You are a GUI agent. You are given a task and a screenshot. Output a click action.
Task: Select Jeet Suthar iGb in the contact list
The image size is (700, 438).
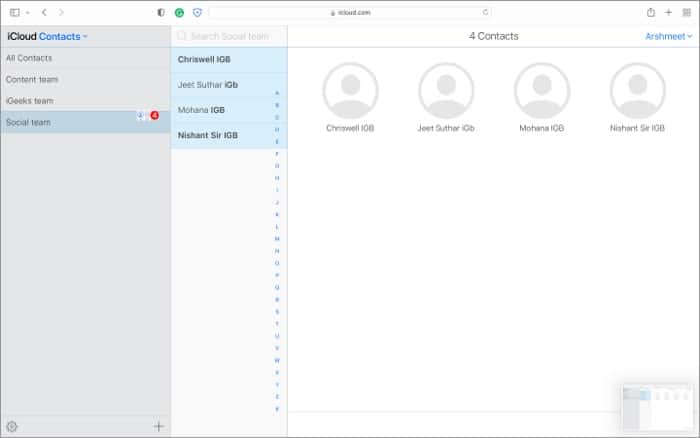(x=229, y=85)
